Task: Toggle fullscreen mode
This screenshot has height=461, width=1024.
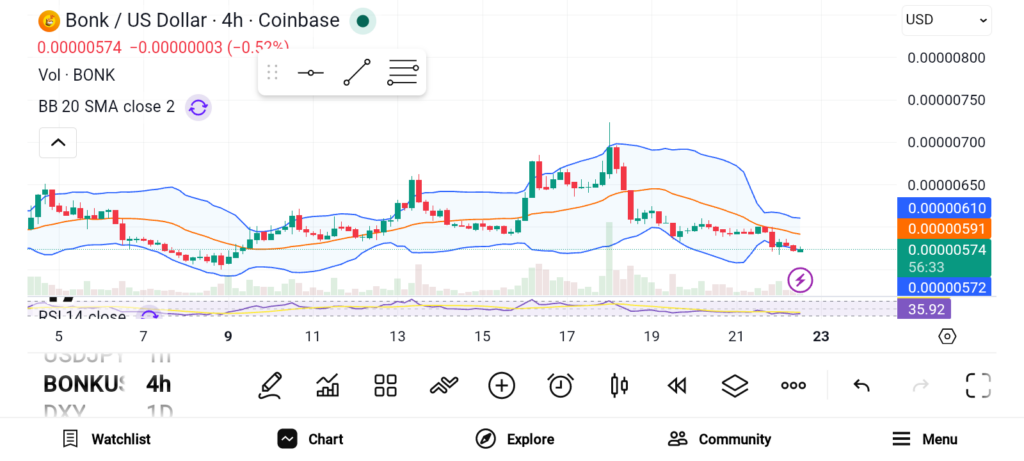Action: click(x=978, y=385)
